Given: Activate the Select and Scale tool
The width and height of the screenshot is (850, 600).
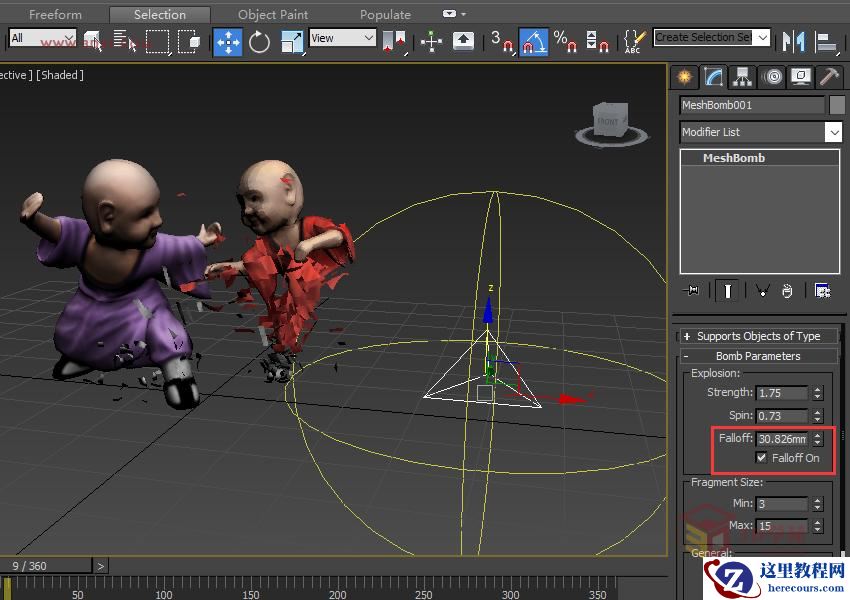Looking at the screenshot, I should (292, 41).
